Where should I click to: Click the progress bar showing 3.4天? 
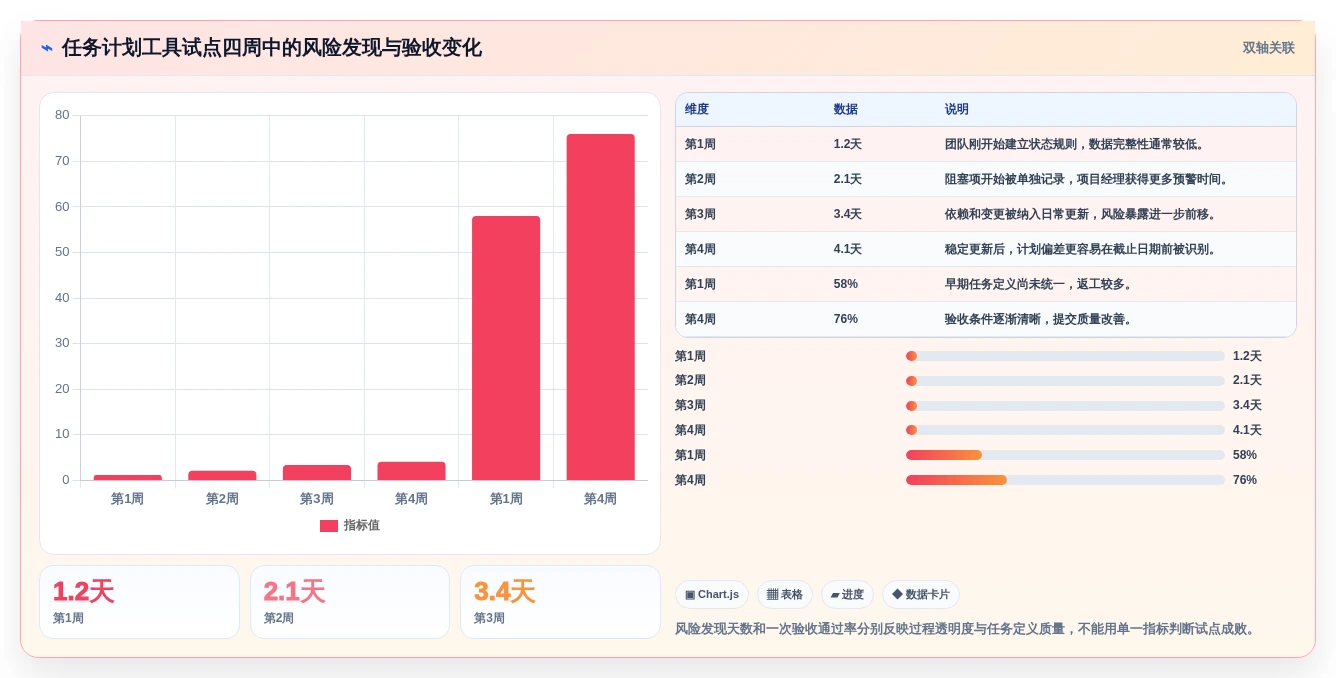click(1065, 406)
